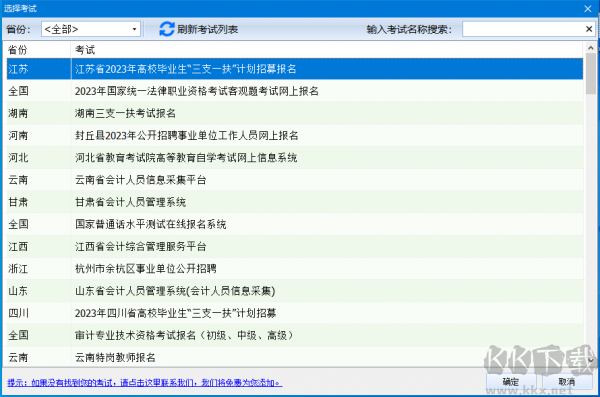
Task: Click the 刷新考试列表 label
Action: coord(207,29)
